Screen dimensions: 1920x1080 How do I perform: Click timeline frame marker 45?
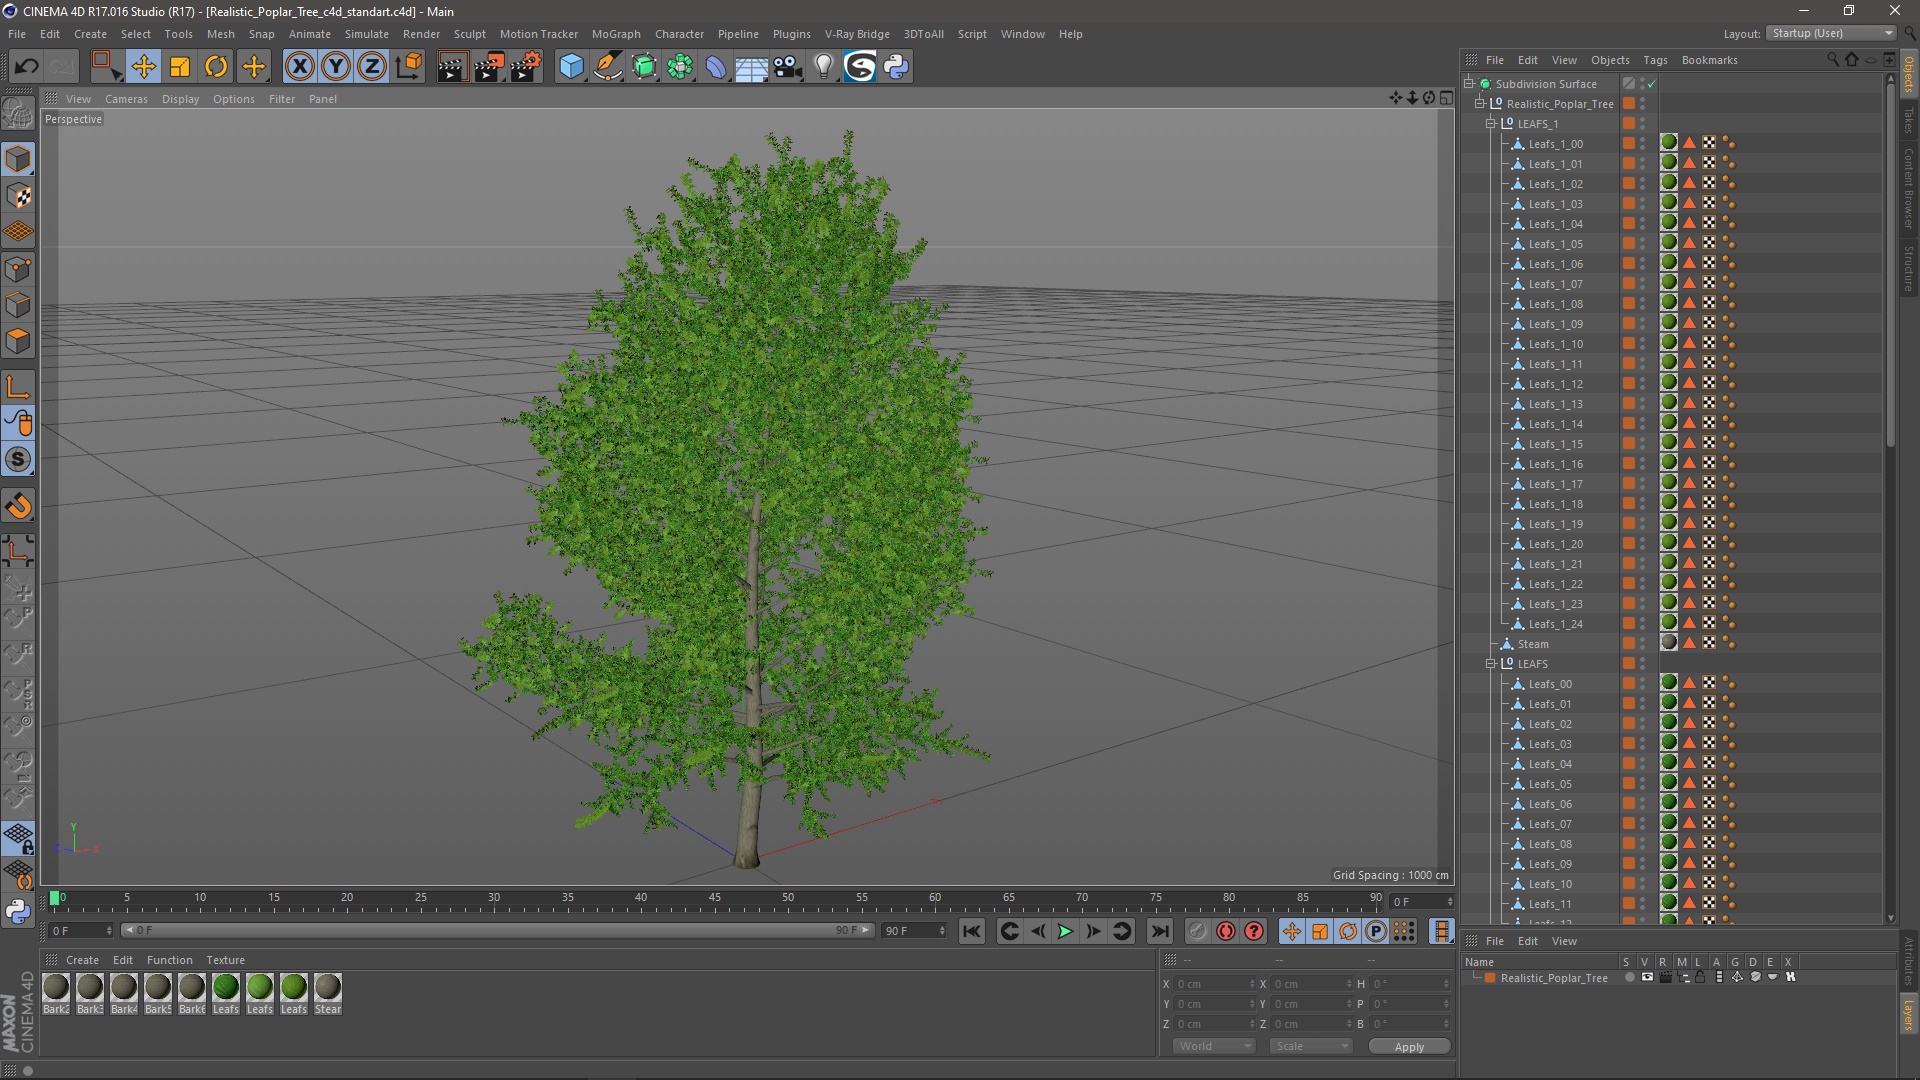pos(714,898)
